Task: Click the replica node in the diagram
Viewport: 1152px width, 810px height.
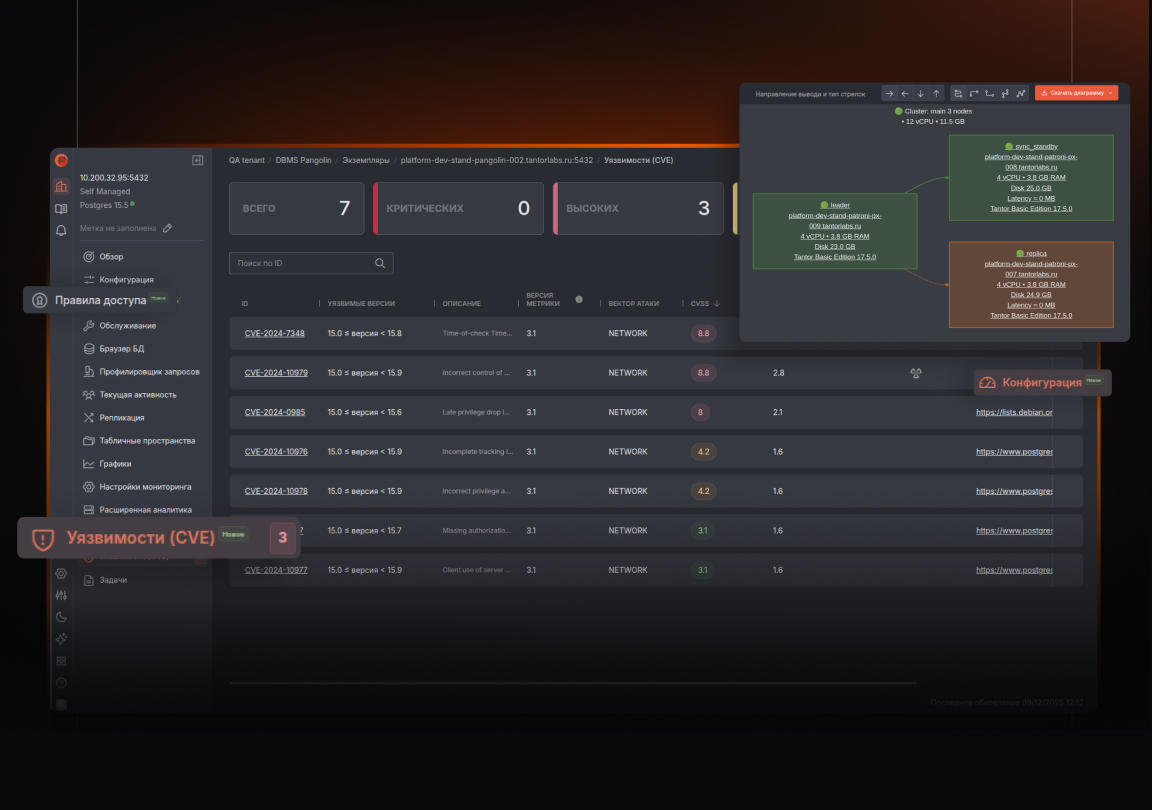Action: click(x=1032, y=284)
